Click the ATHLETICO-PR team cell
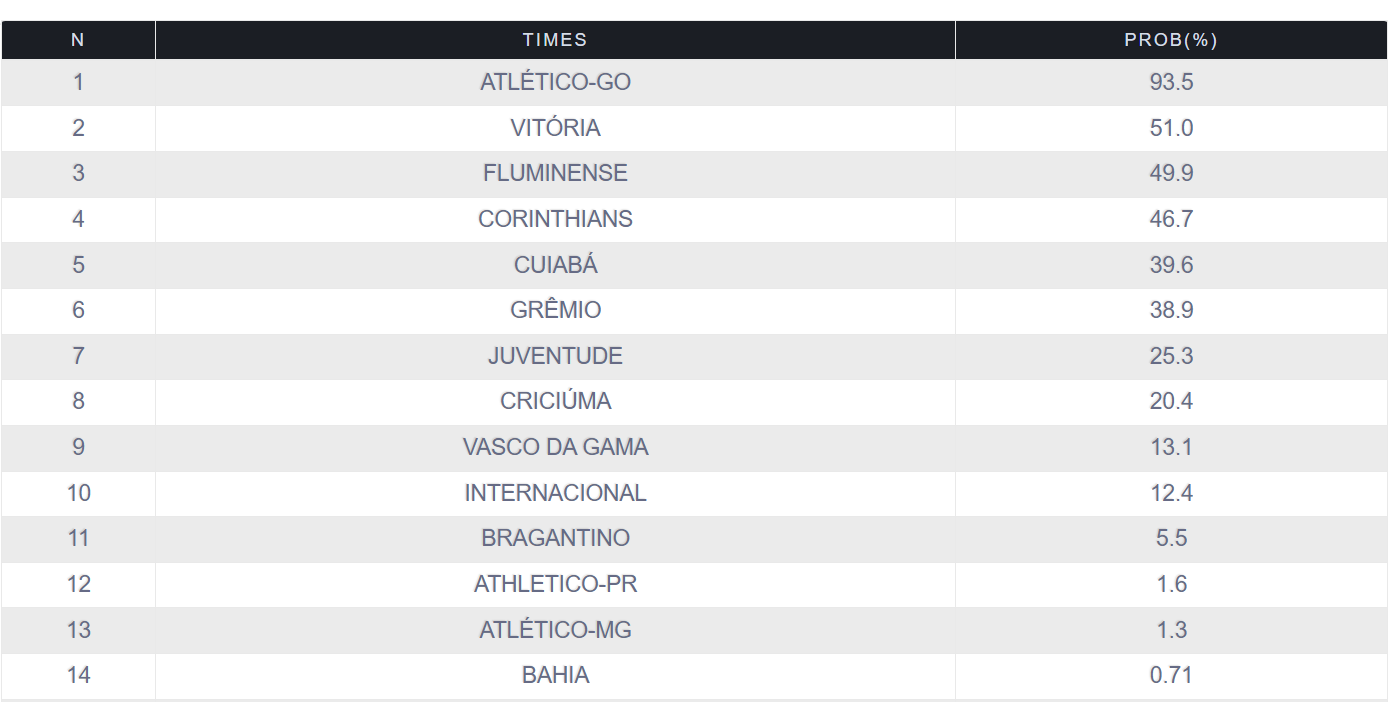Image resolution: width=1396 pixels, height=702 pixels. tap(555, 584)
